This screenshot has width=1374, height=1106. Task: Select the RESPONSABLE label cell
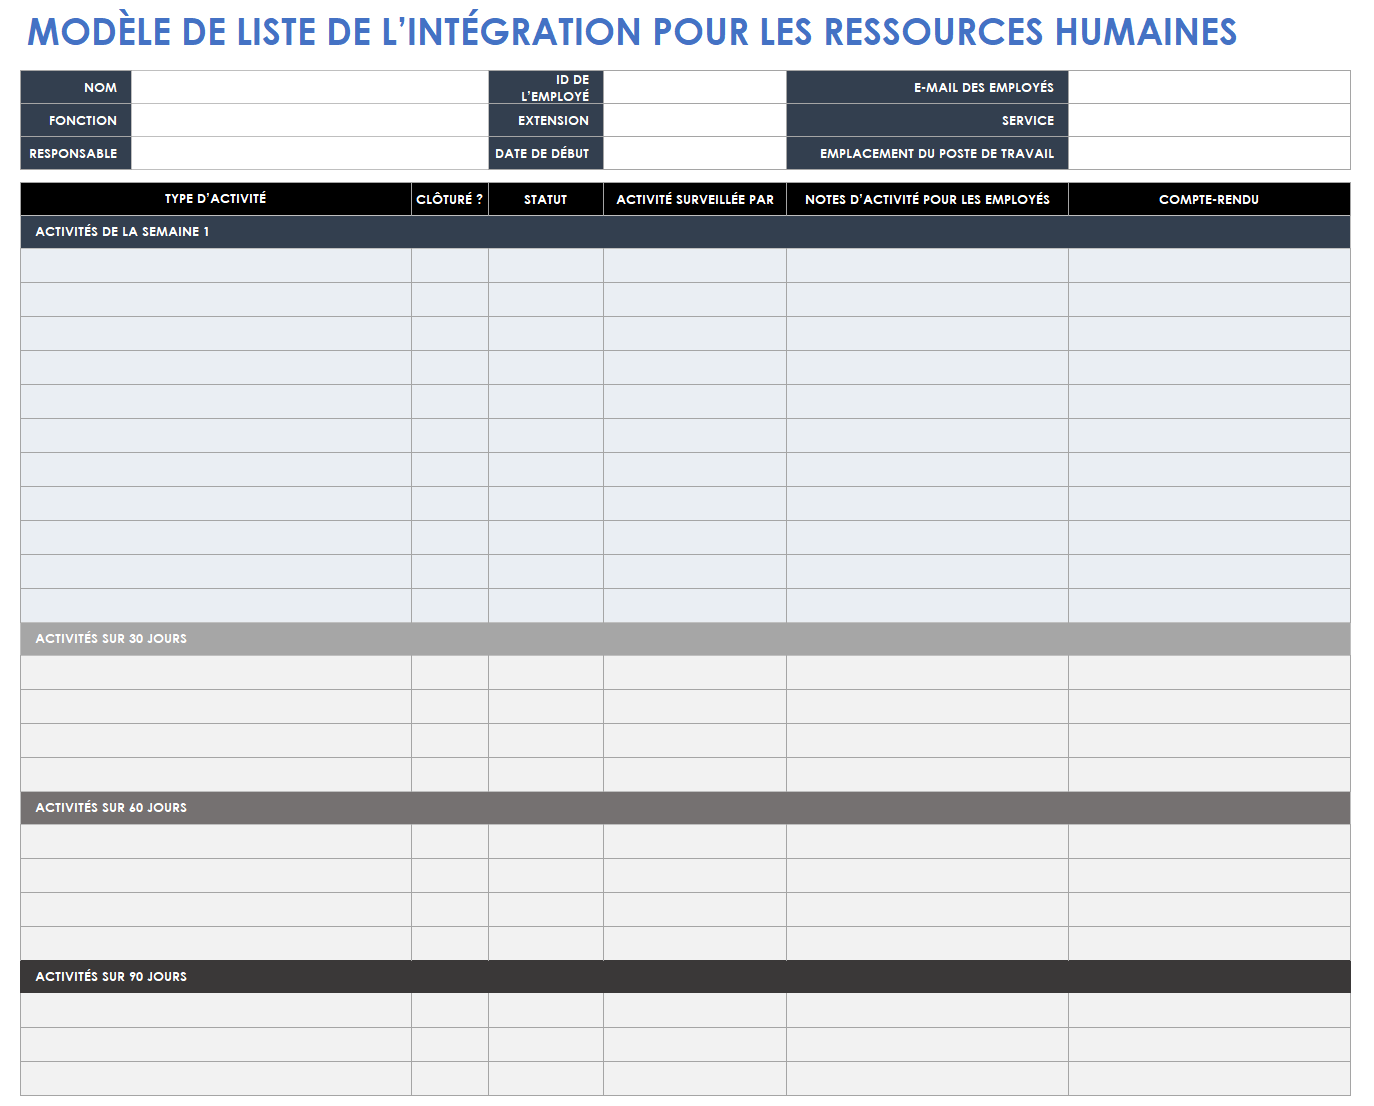pyautogui.click(x=76, y=153)
